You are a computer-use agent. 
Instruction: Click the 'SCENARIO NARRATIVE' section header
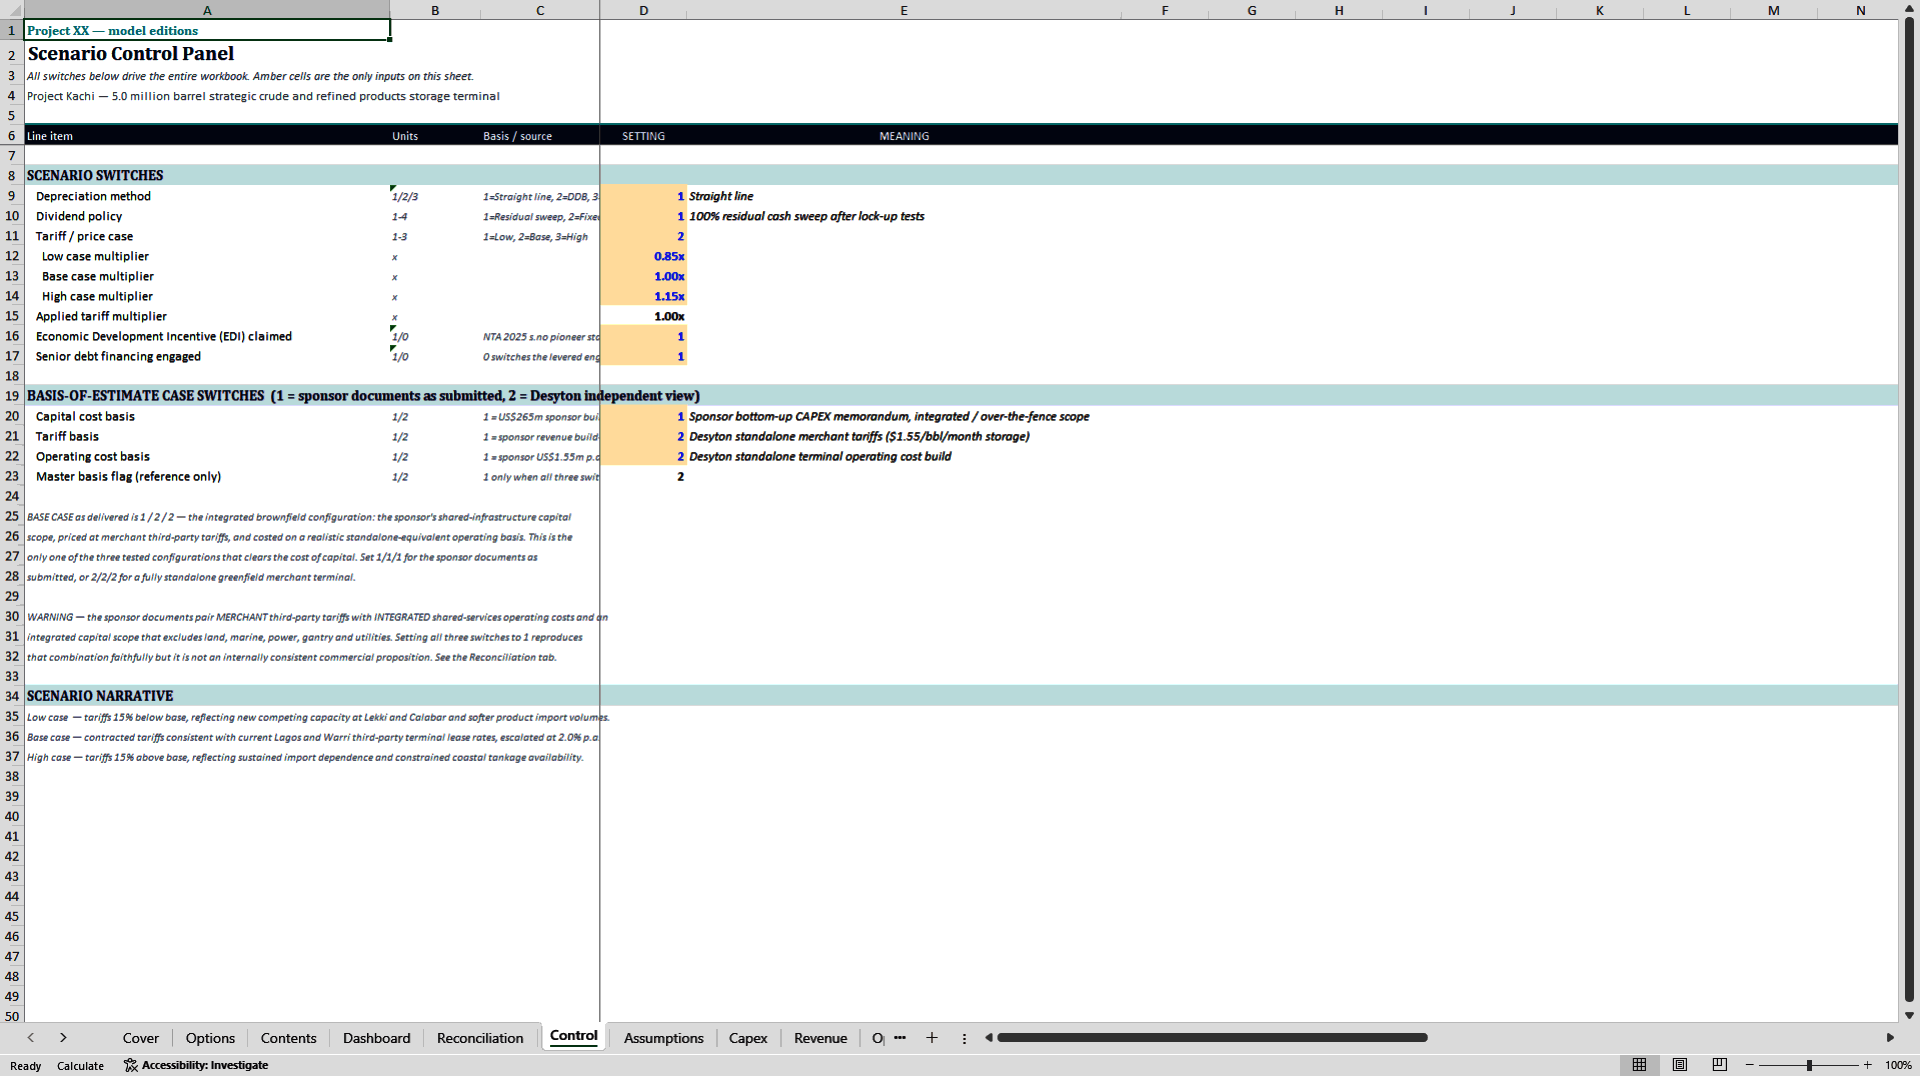pos(100,696)
